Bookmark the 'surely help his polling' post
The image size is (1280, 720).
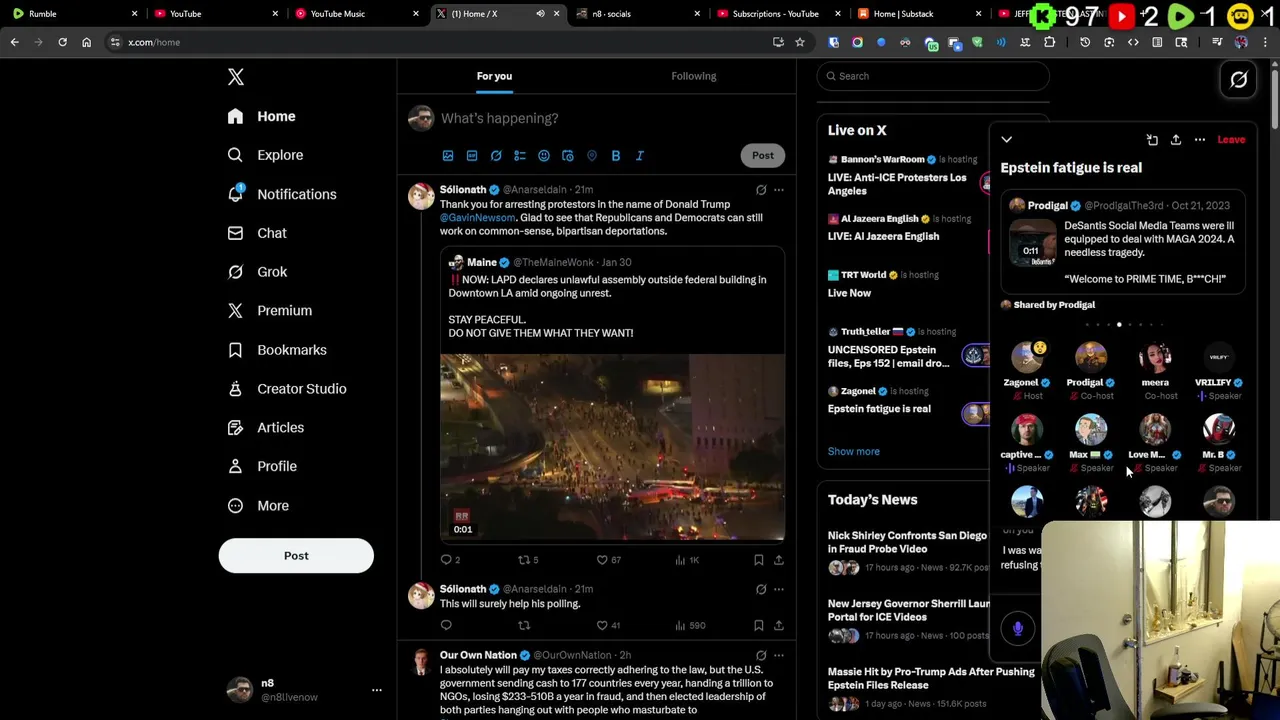pyautogui.click(x=759, y=626)
